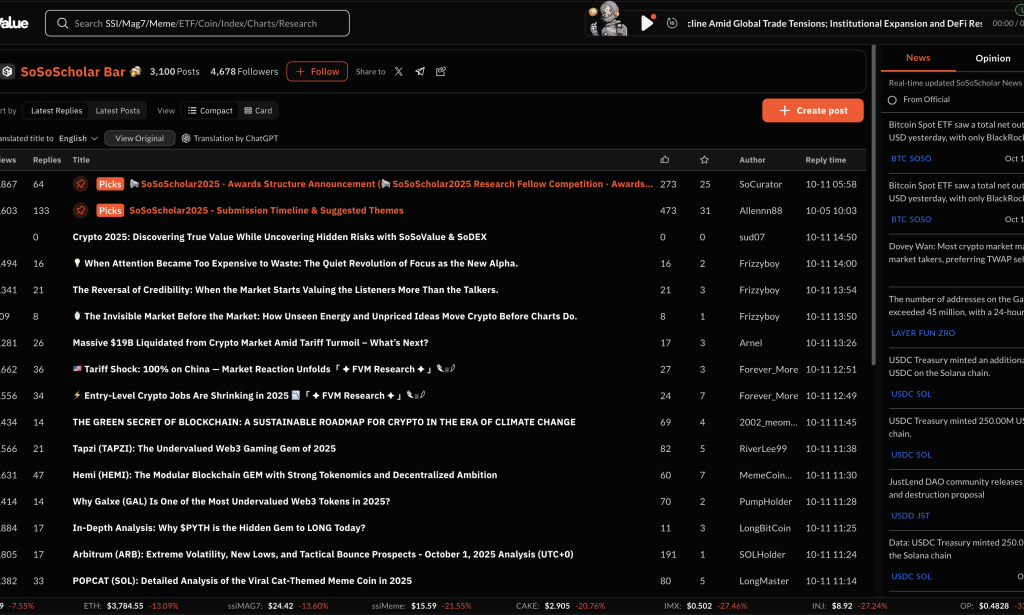Open Submission Timeline & Suggested Themes post

266,210
